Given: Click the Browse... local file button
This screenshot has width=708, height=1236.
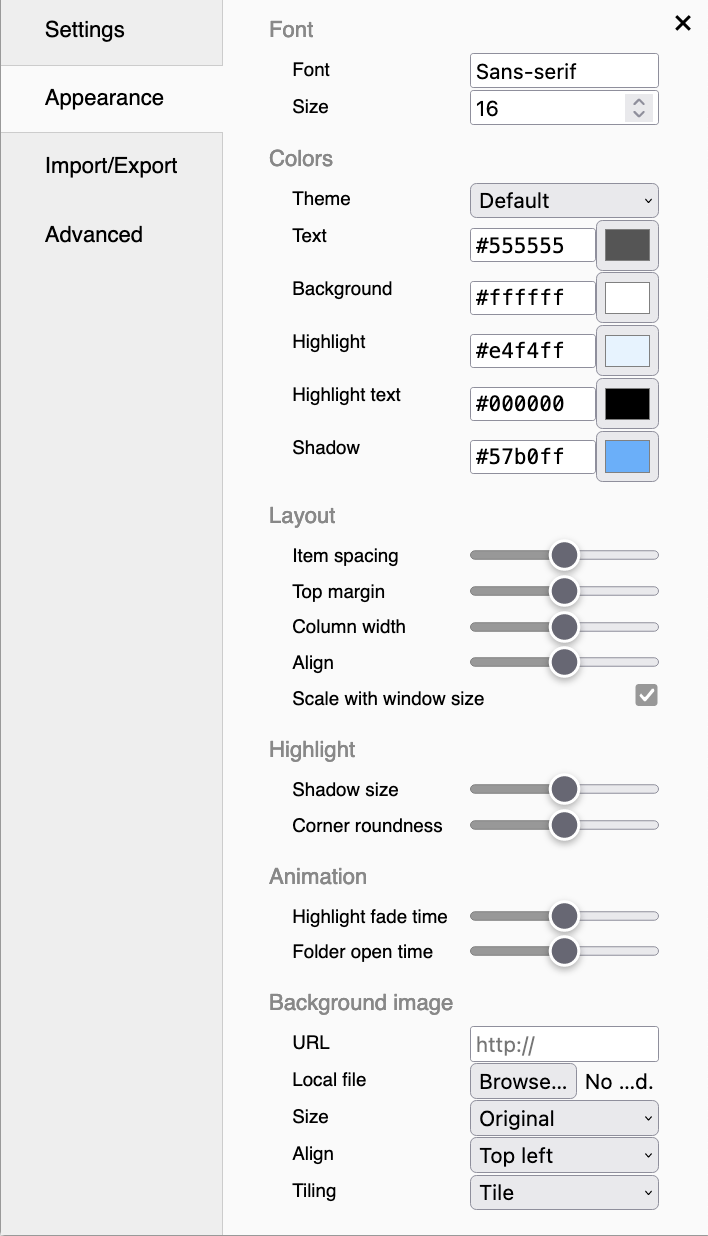Looking at the screenshot, I should tap(523, 1081).
